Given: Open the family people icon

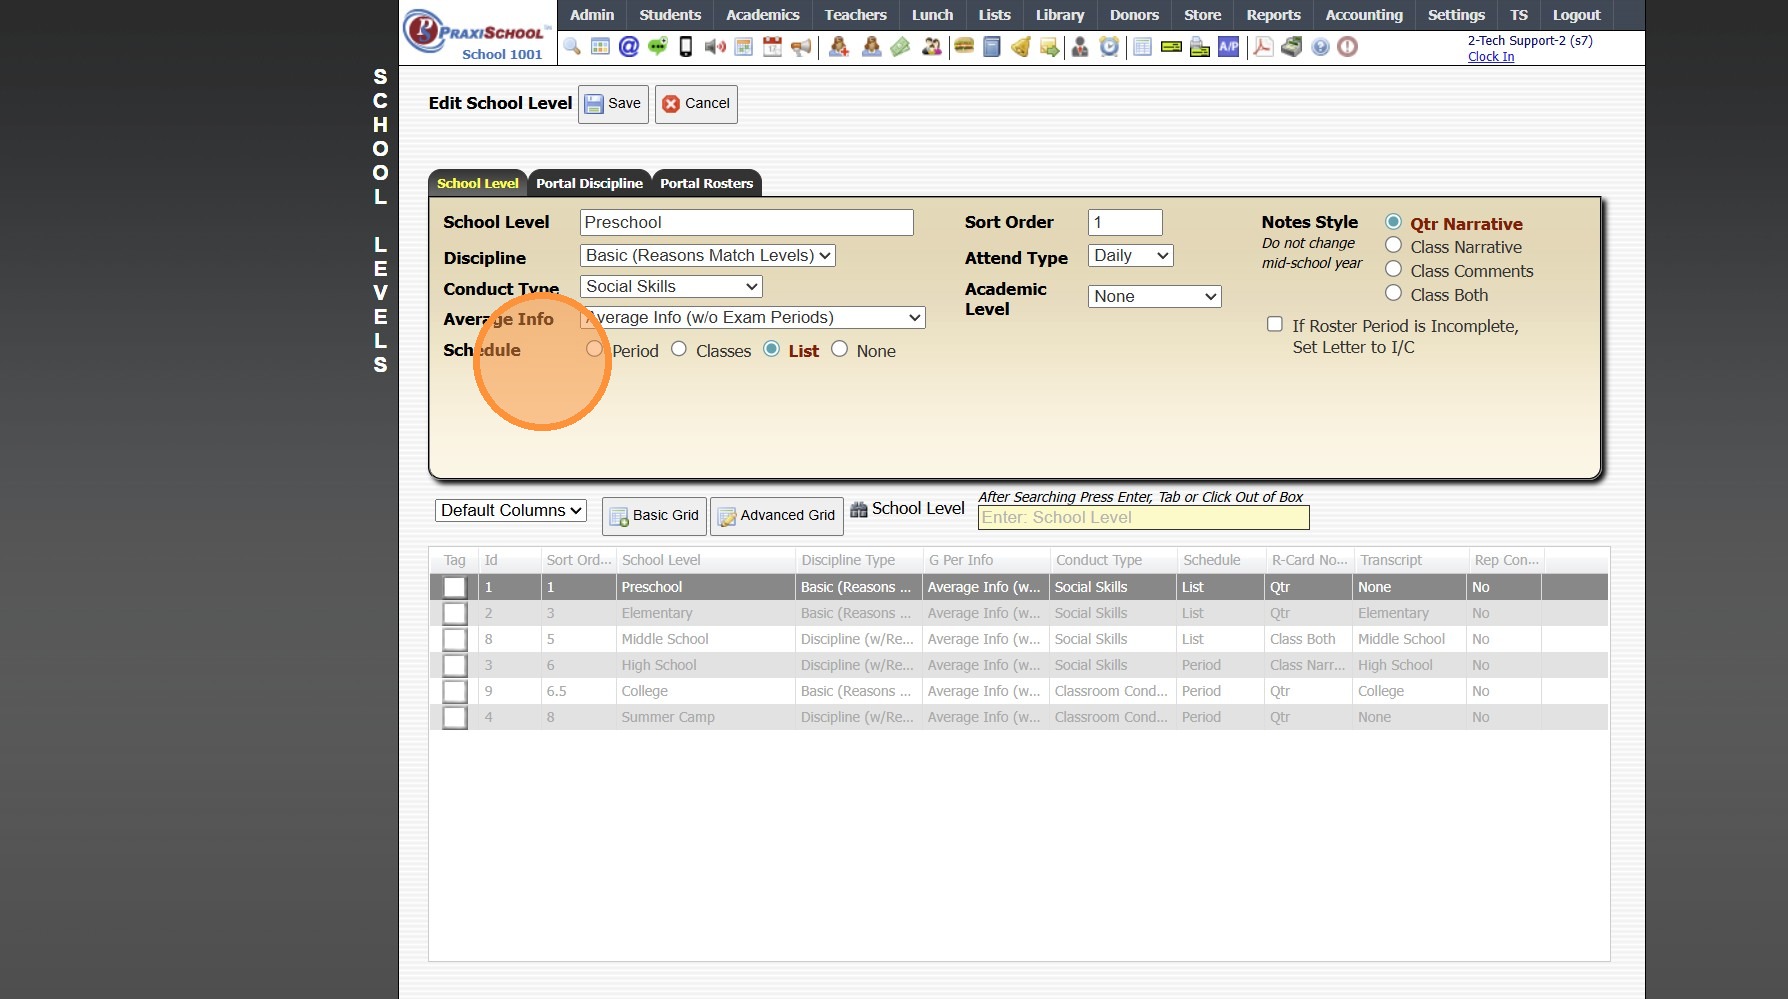Looking at the screenshot, I should (931, 47).
